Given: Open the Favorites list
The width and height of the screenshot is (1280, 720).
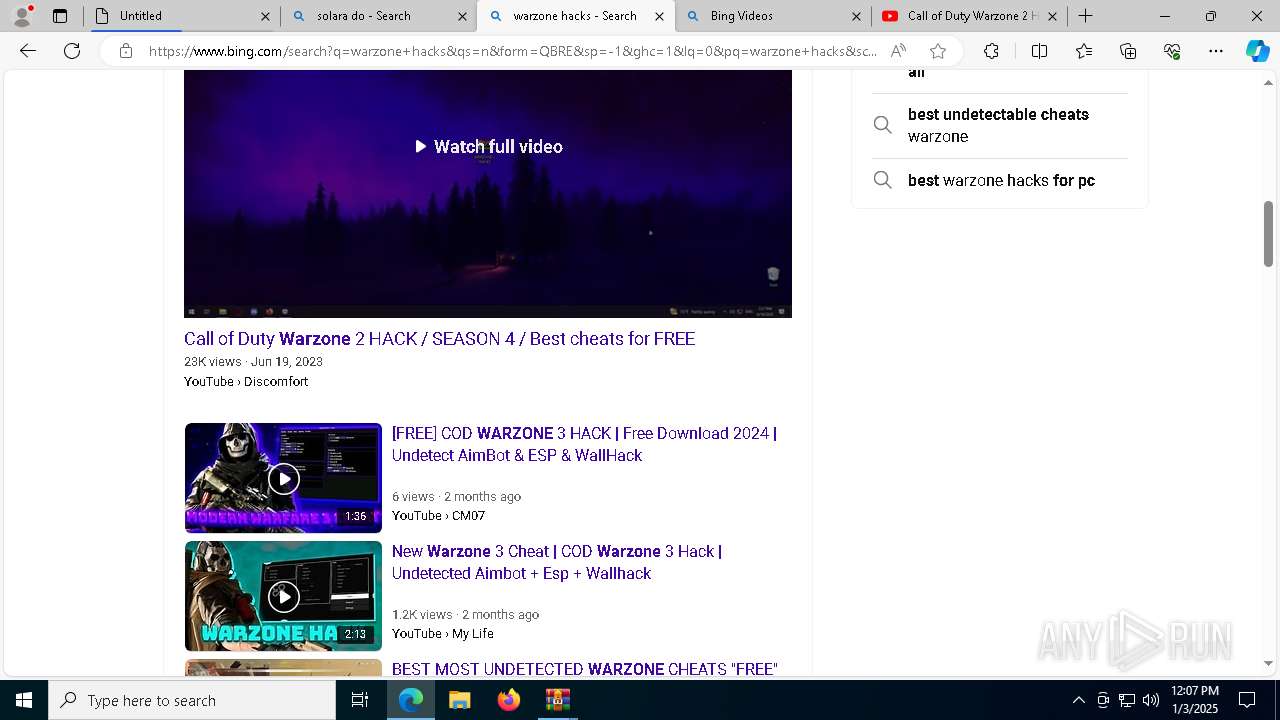Looking at the screenshot, I should click(x=1084, y=51).
